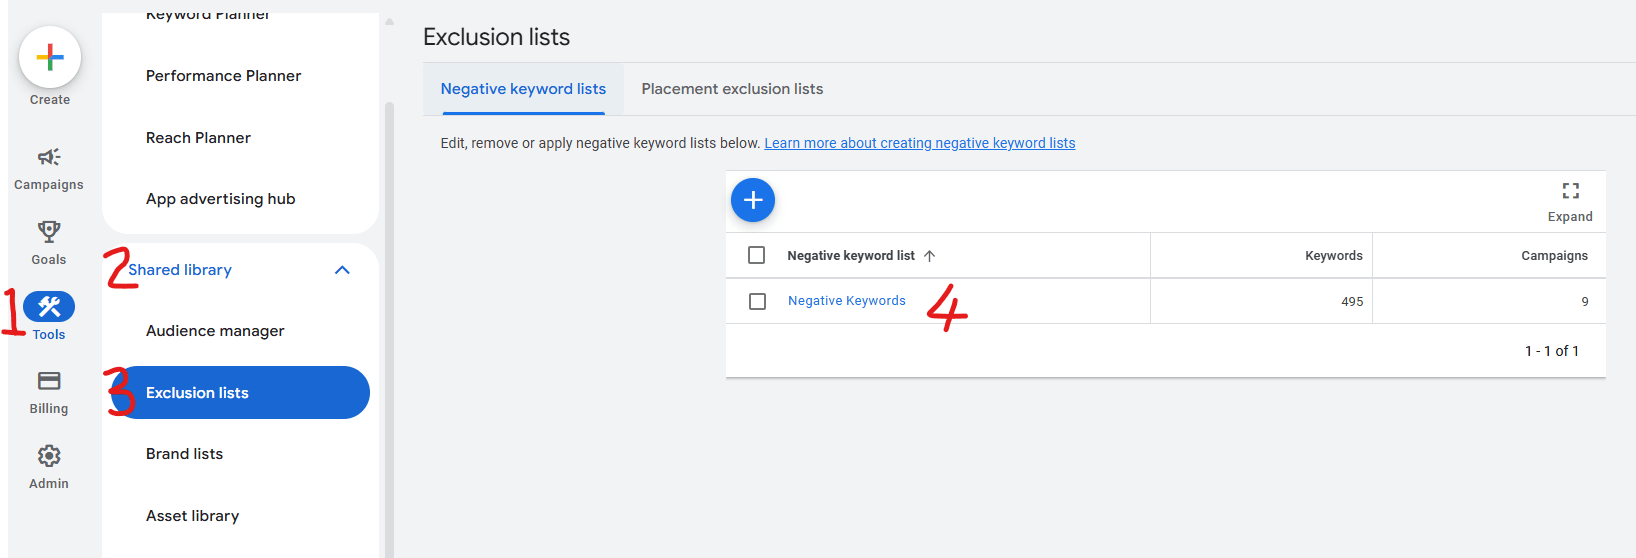Click keyword count 495

(x=1352, y=302)
